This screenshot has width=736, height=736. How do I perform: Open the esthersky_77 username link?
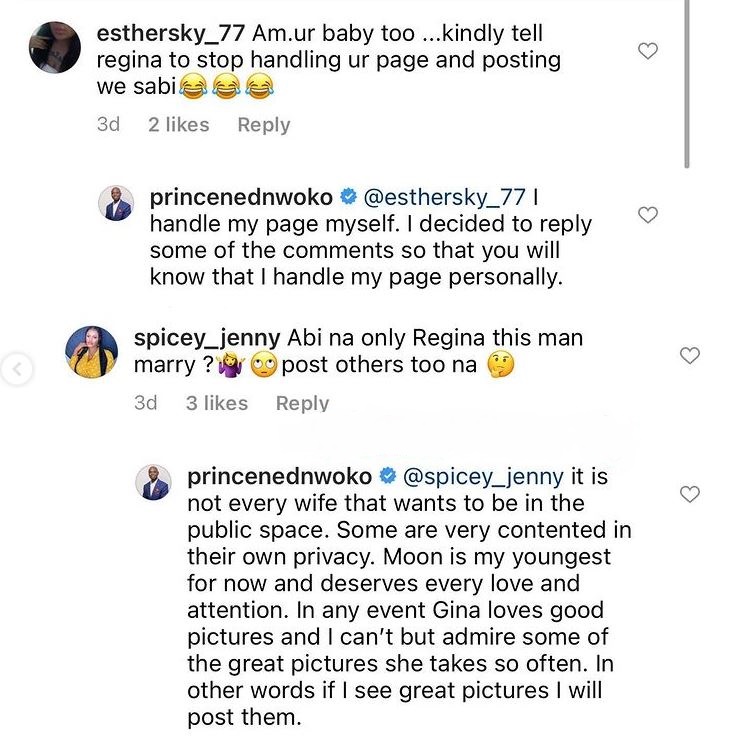click(163, 33)
